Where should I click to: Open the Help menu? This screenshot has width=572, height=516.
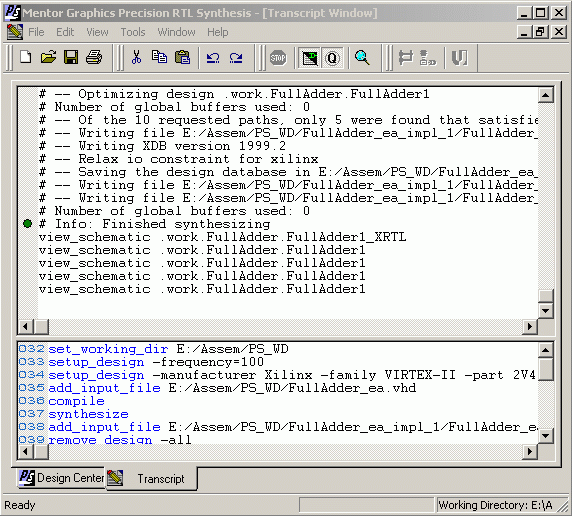click(x=218, y=32)
